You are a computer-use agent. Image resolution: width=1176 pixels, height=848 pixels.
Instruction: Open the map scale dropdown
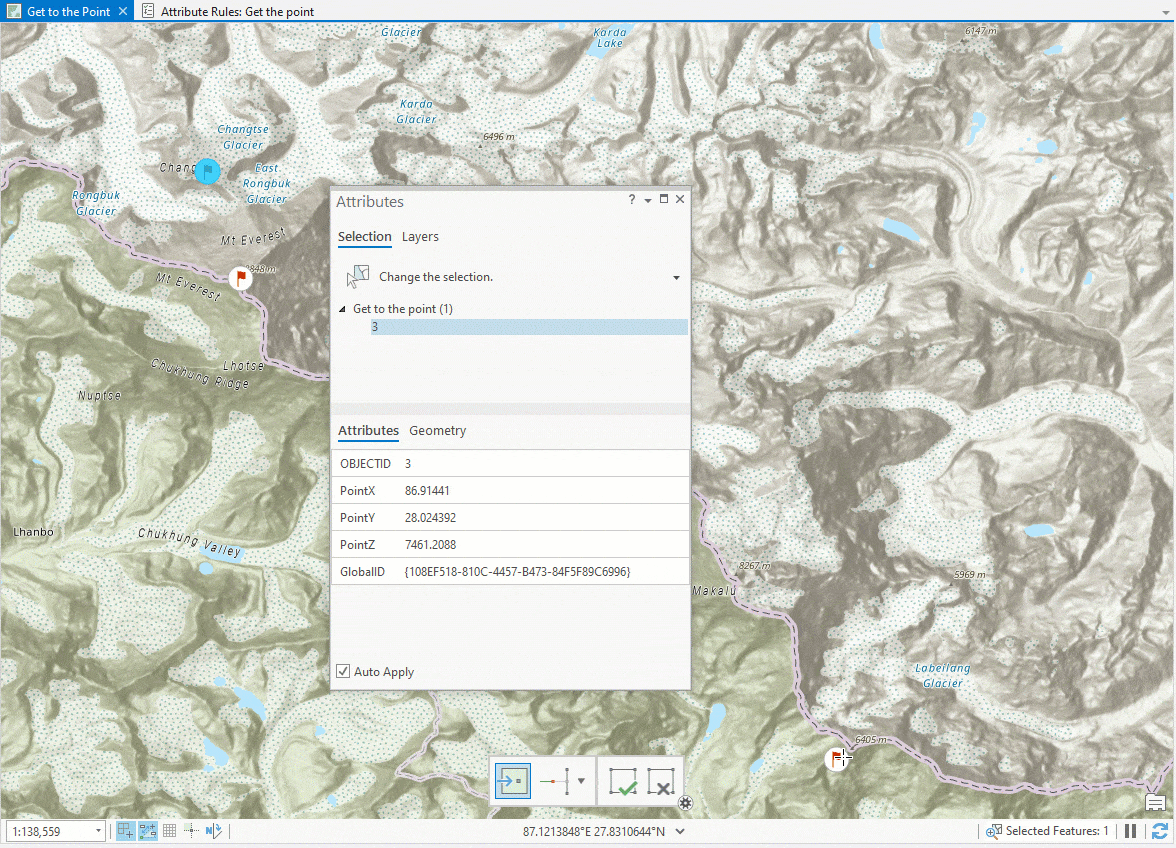point(98,831)
